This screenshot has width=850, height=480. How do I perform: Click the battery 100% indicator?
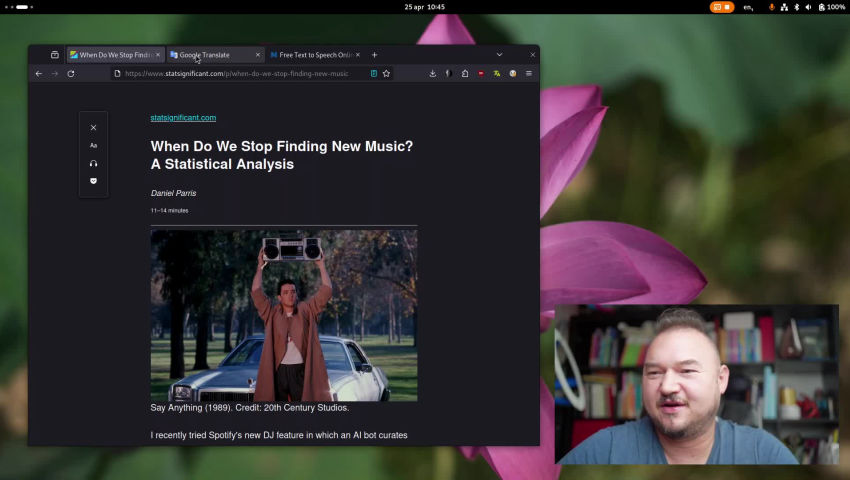(832, 7)
